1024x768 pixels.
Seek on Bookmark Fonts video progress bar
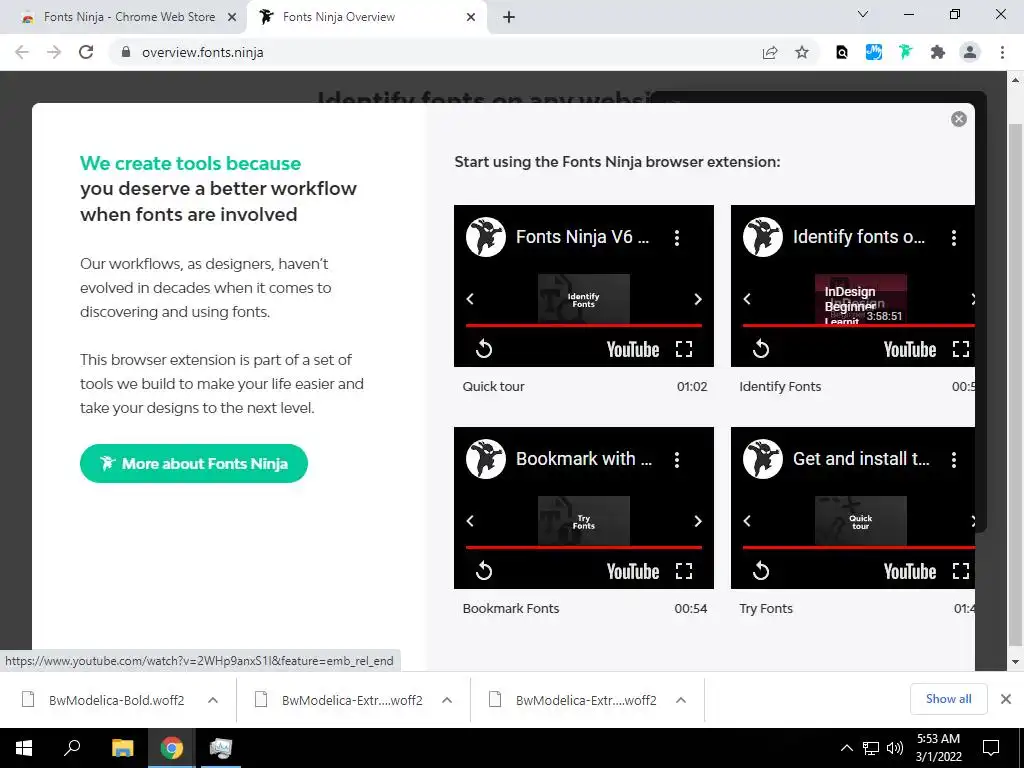[584, 547]
